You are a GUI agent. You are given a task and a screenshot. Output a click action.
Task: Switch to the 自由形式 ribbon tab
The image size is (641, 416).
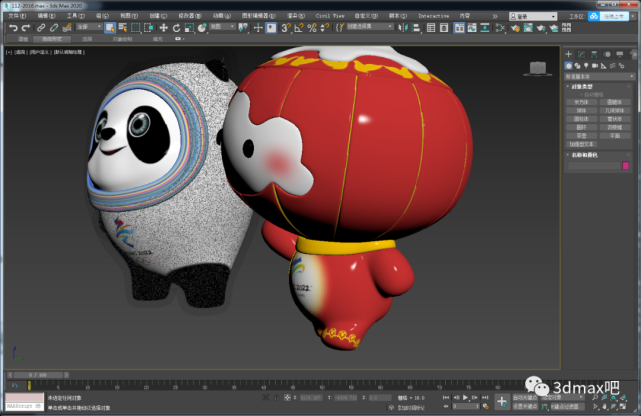pos(52,39)
